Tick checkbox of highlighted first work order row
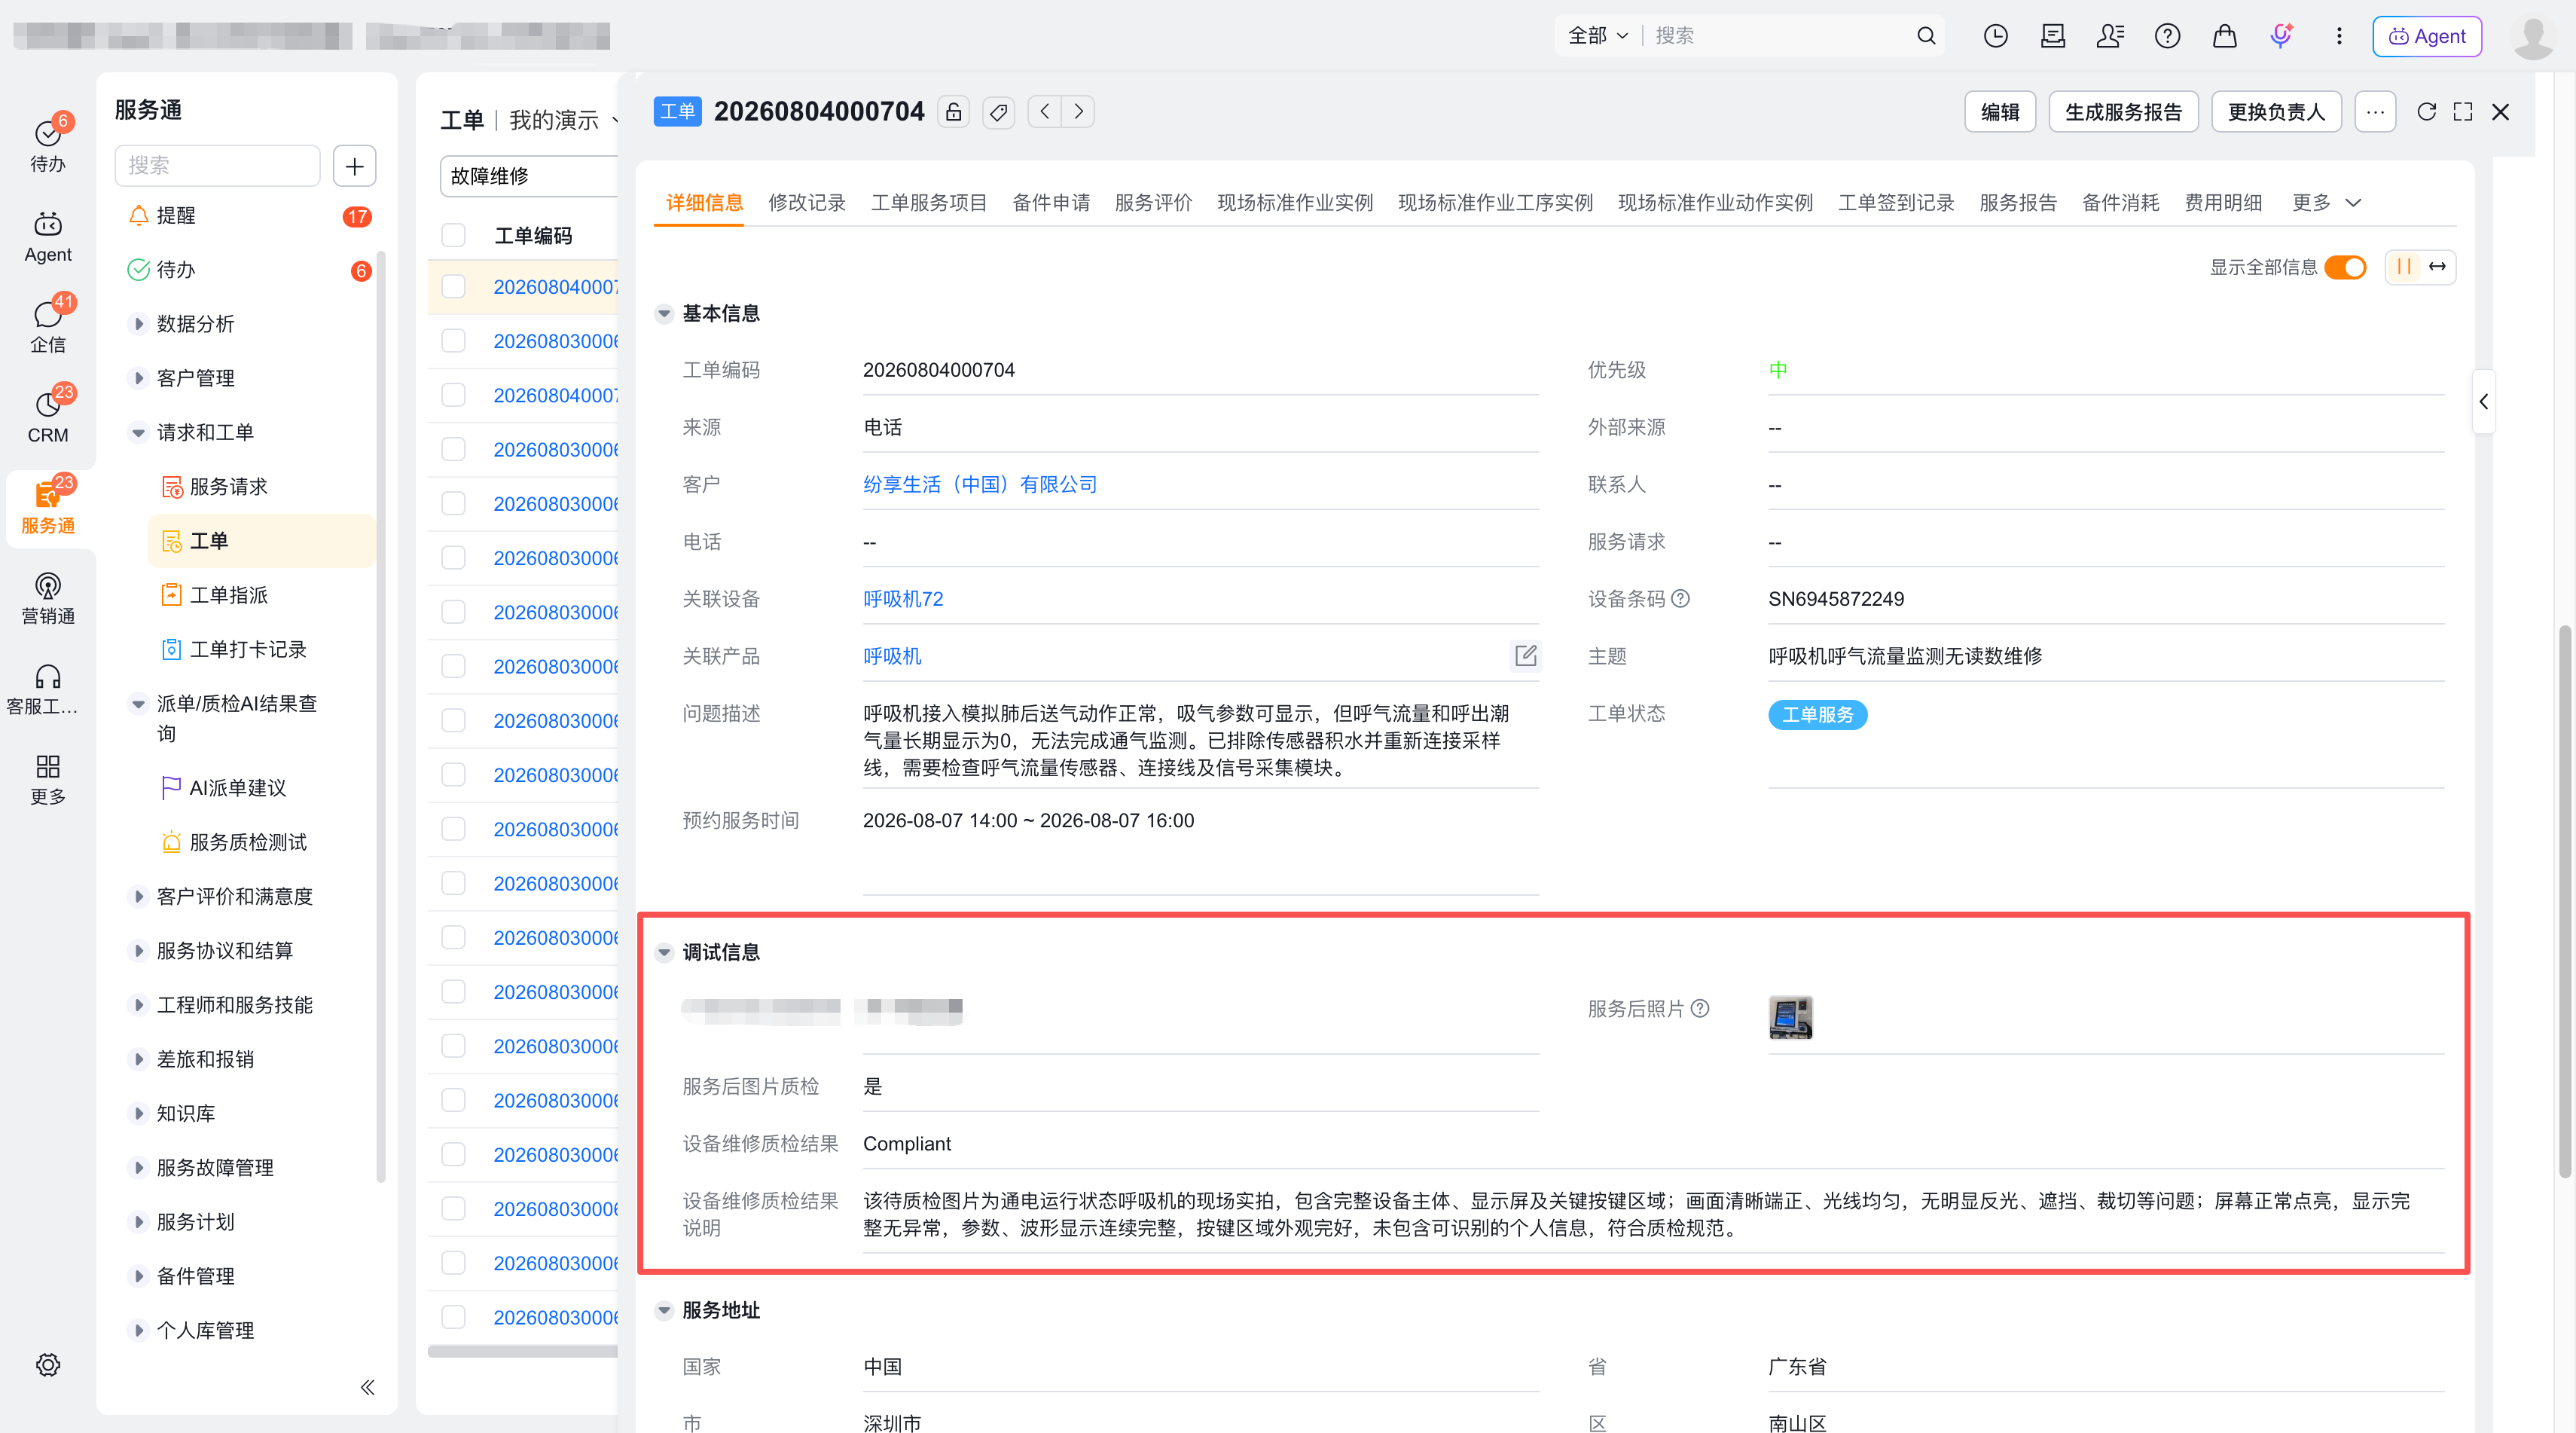This screenshot has width=2576, height=1433. pyautogui.click(x=453, y=287)
